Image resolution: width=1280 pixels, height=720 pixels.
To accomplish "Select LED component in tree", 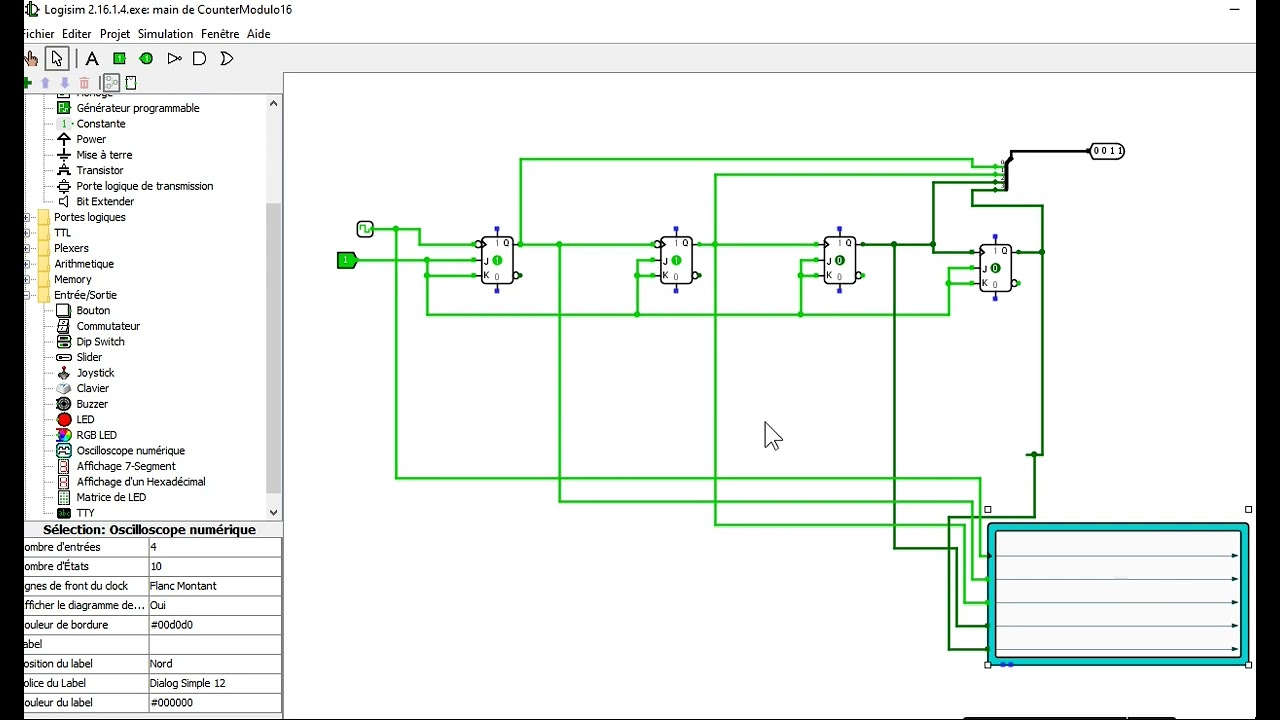I will pos(85,419).
